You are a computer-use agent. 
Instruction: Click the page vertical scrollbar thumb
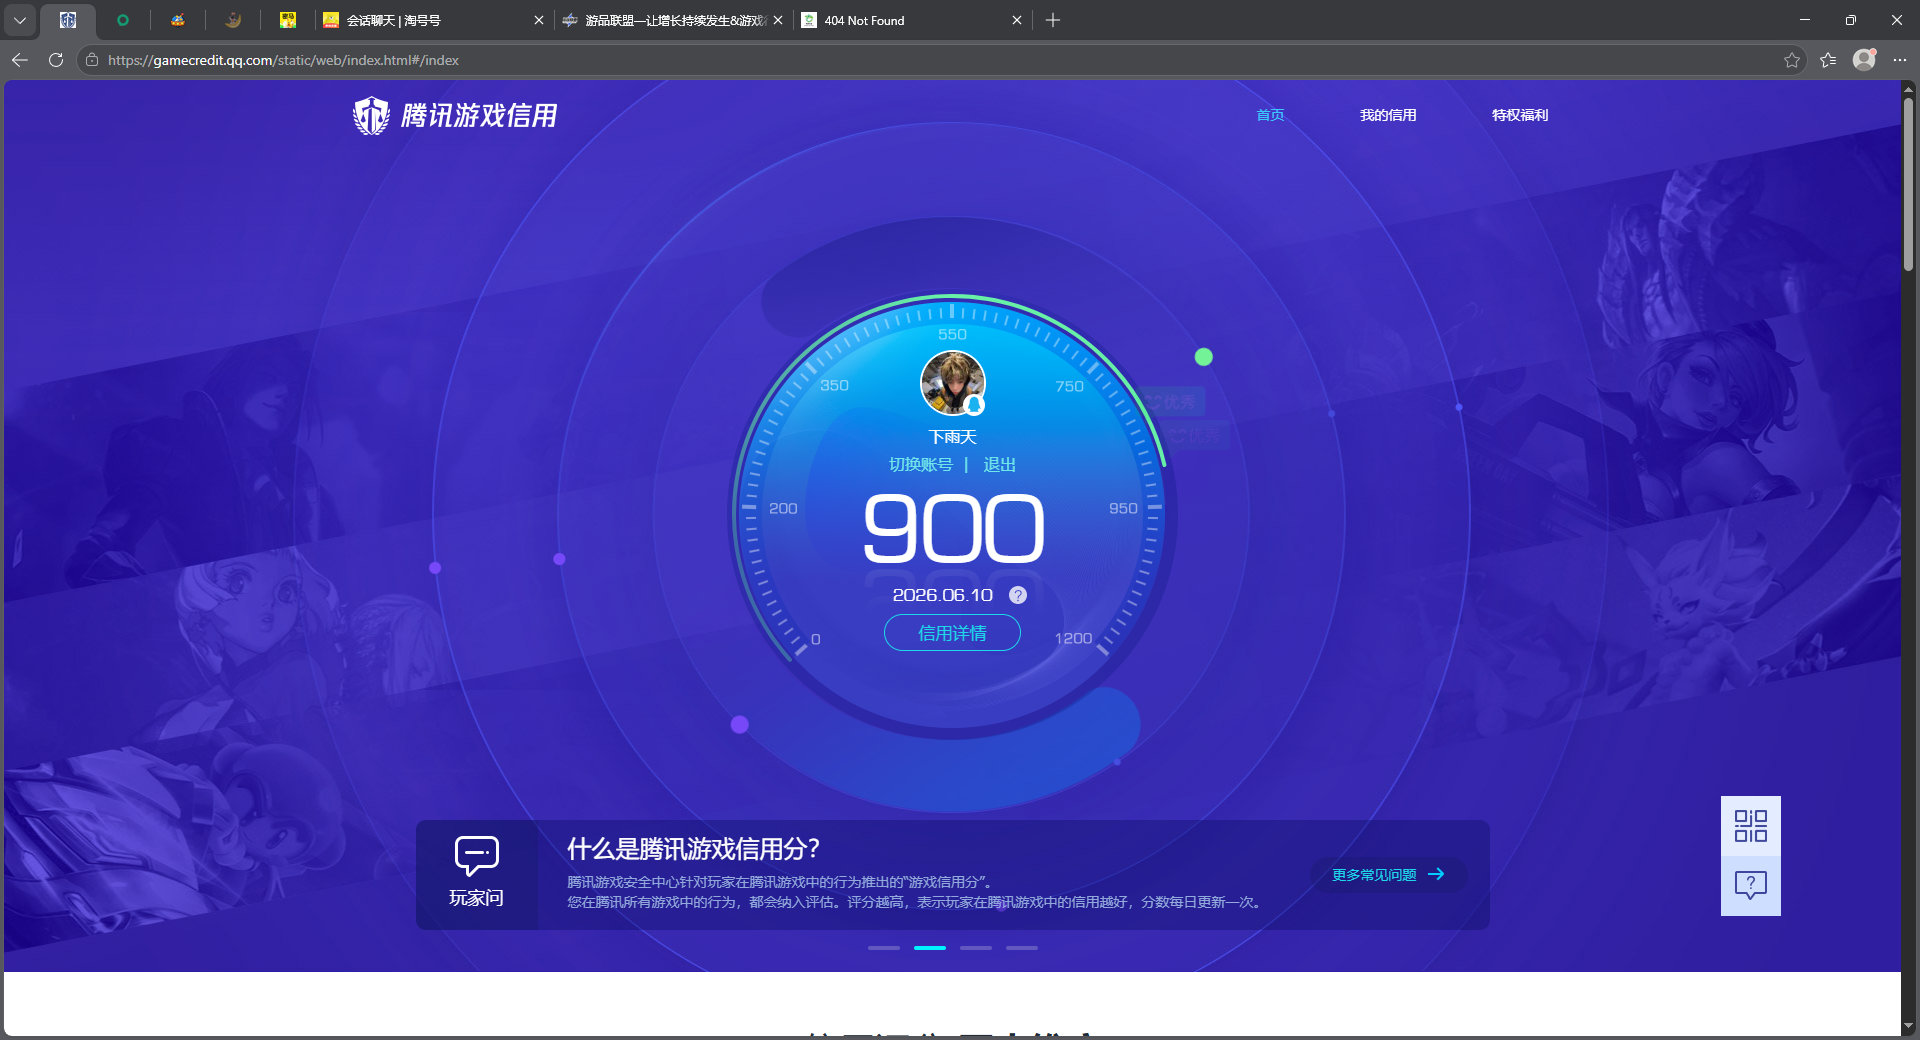pos(1909,185)
